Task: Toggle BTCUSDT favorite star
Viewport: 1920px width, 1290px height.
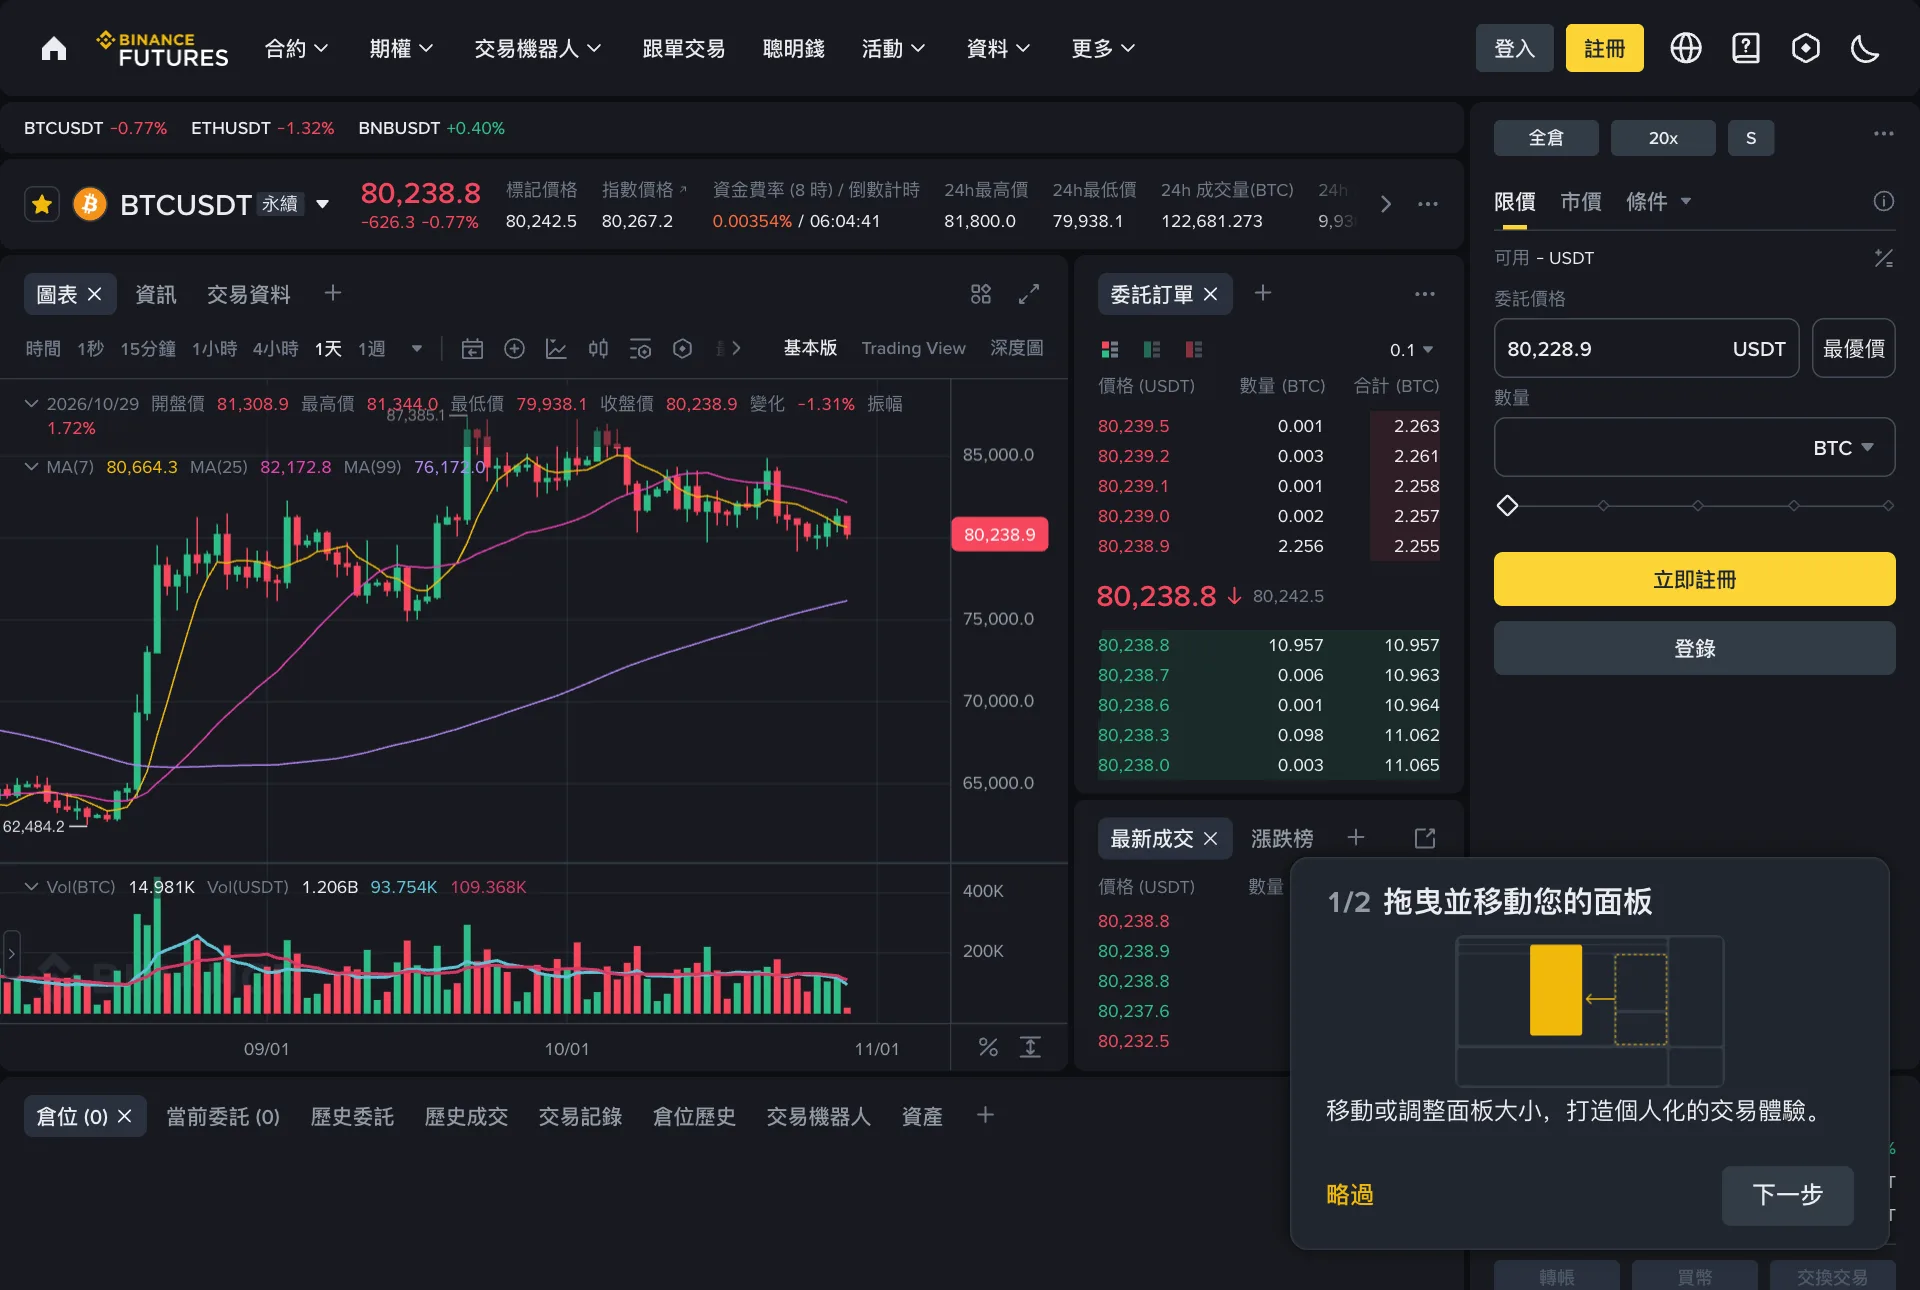Action: [42, 205]
